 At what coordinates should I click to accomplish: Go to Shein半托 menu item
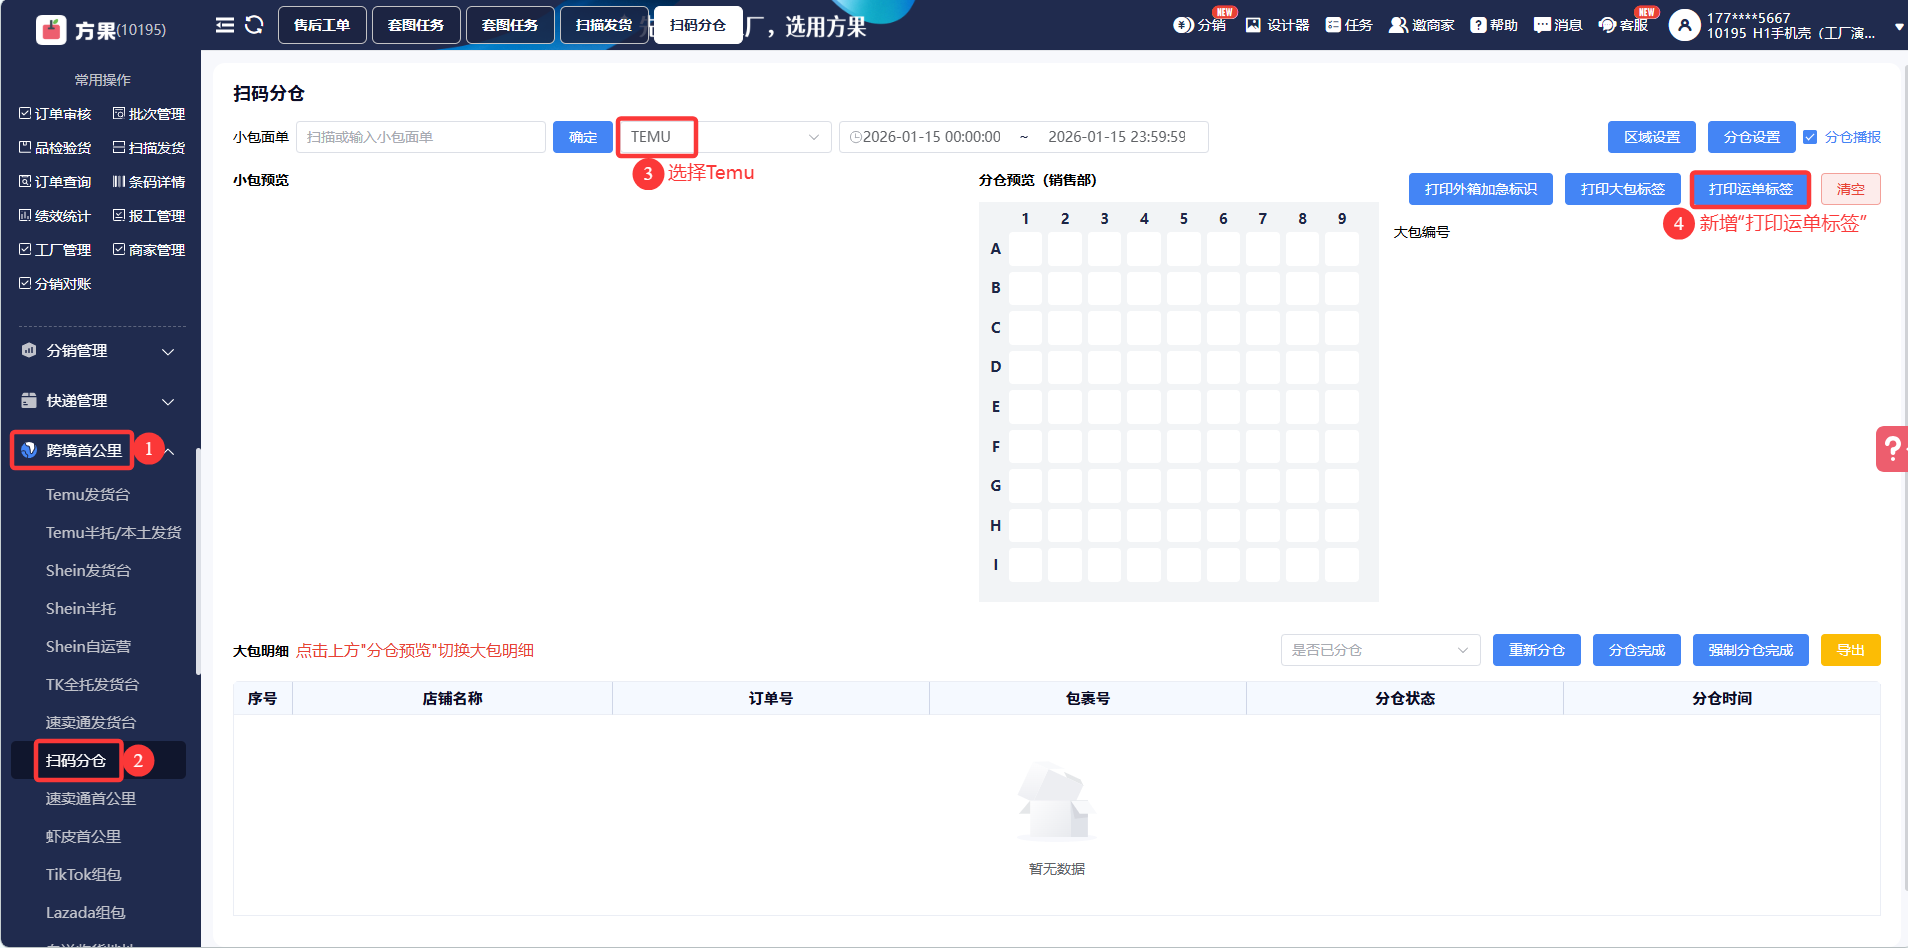81,609
